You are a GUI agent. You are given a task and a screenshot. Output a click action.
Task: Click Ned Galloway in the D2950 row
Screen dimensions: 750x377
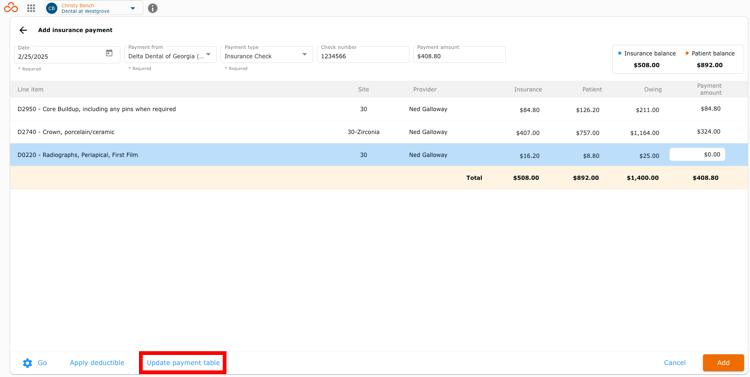tap(428, 109)
